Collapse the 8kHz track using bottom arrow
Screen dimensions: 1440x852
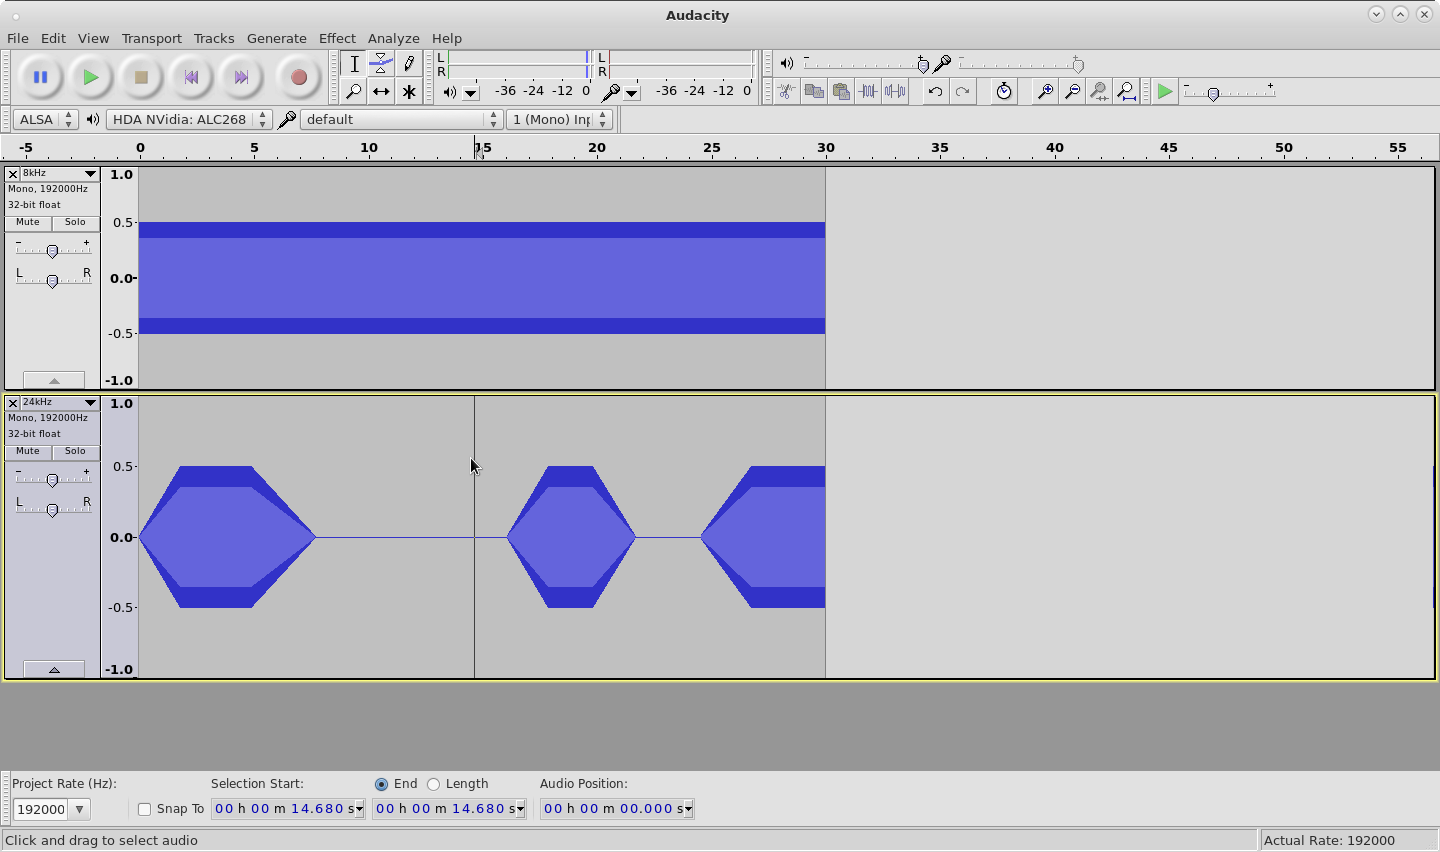point(54,381)
